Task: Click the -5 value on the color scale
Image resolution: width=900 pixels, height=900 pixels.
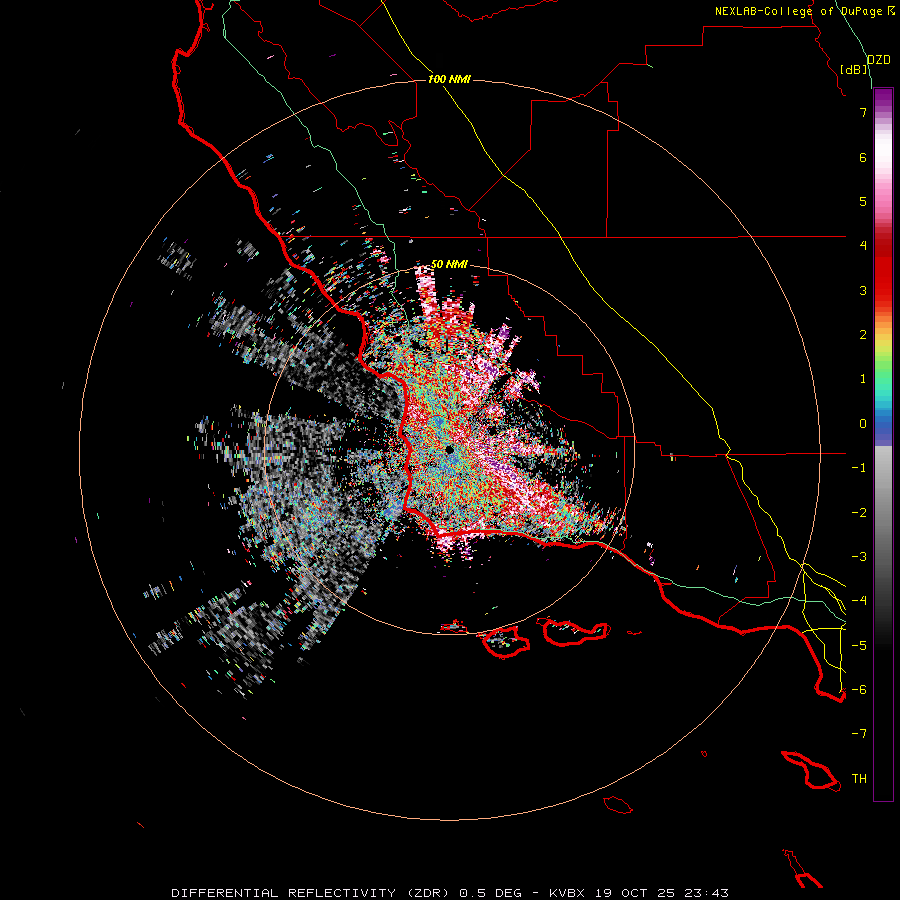Action: (x=859, y=646)
